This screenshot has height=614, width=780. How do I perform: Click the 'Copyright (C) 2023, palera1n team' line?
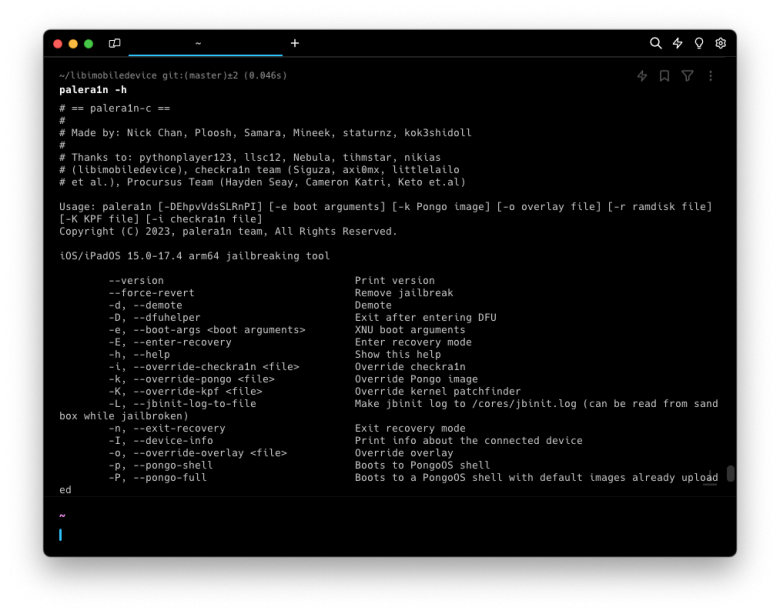point(228,231)
